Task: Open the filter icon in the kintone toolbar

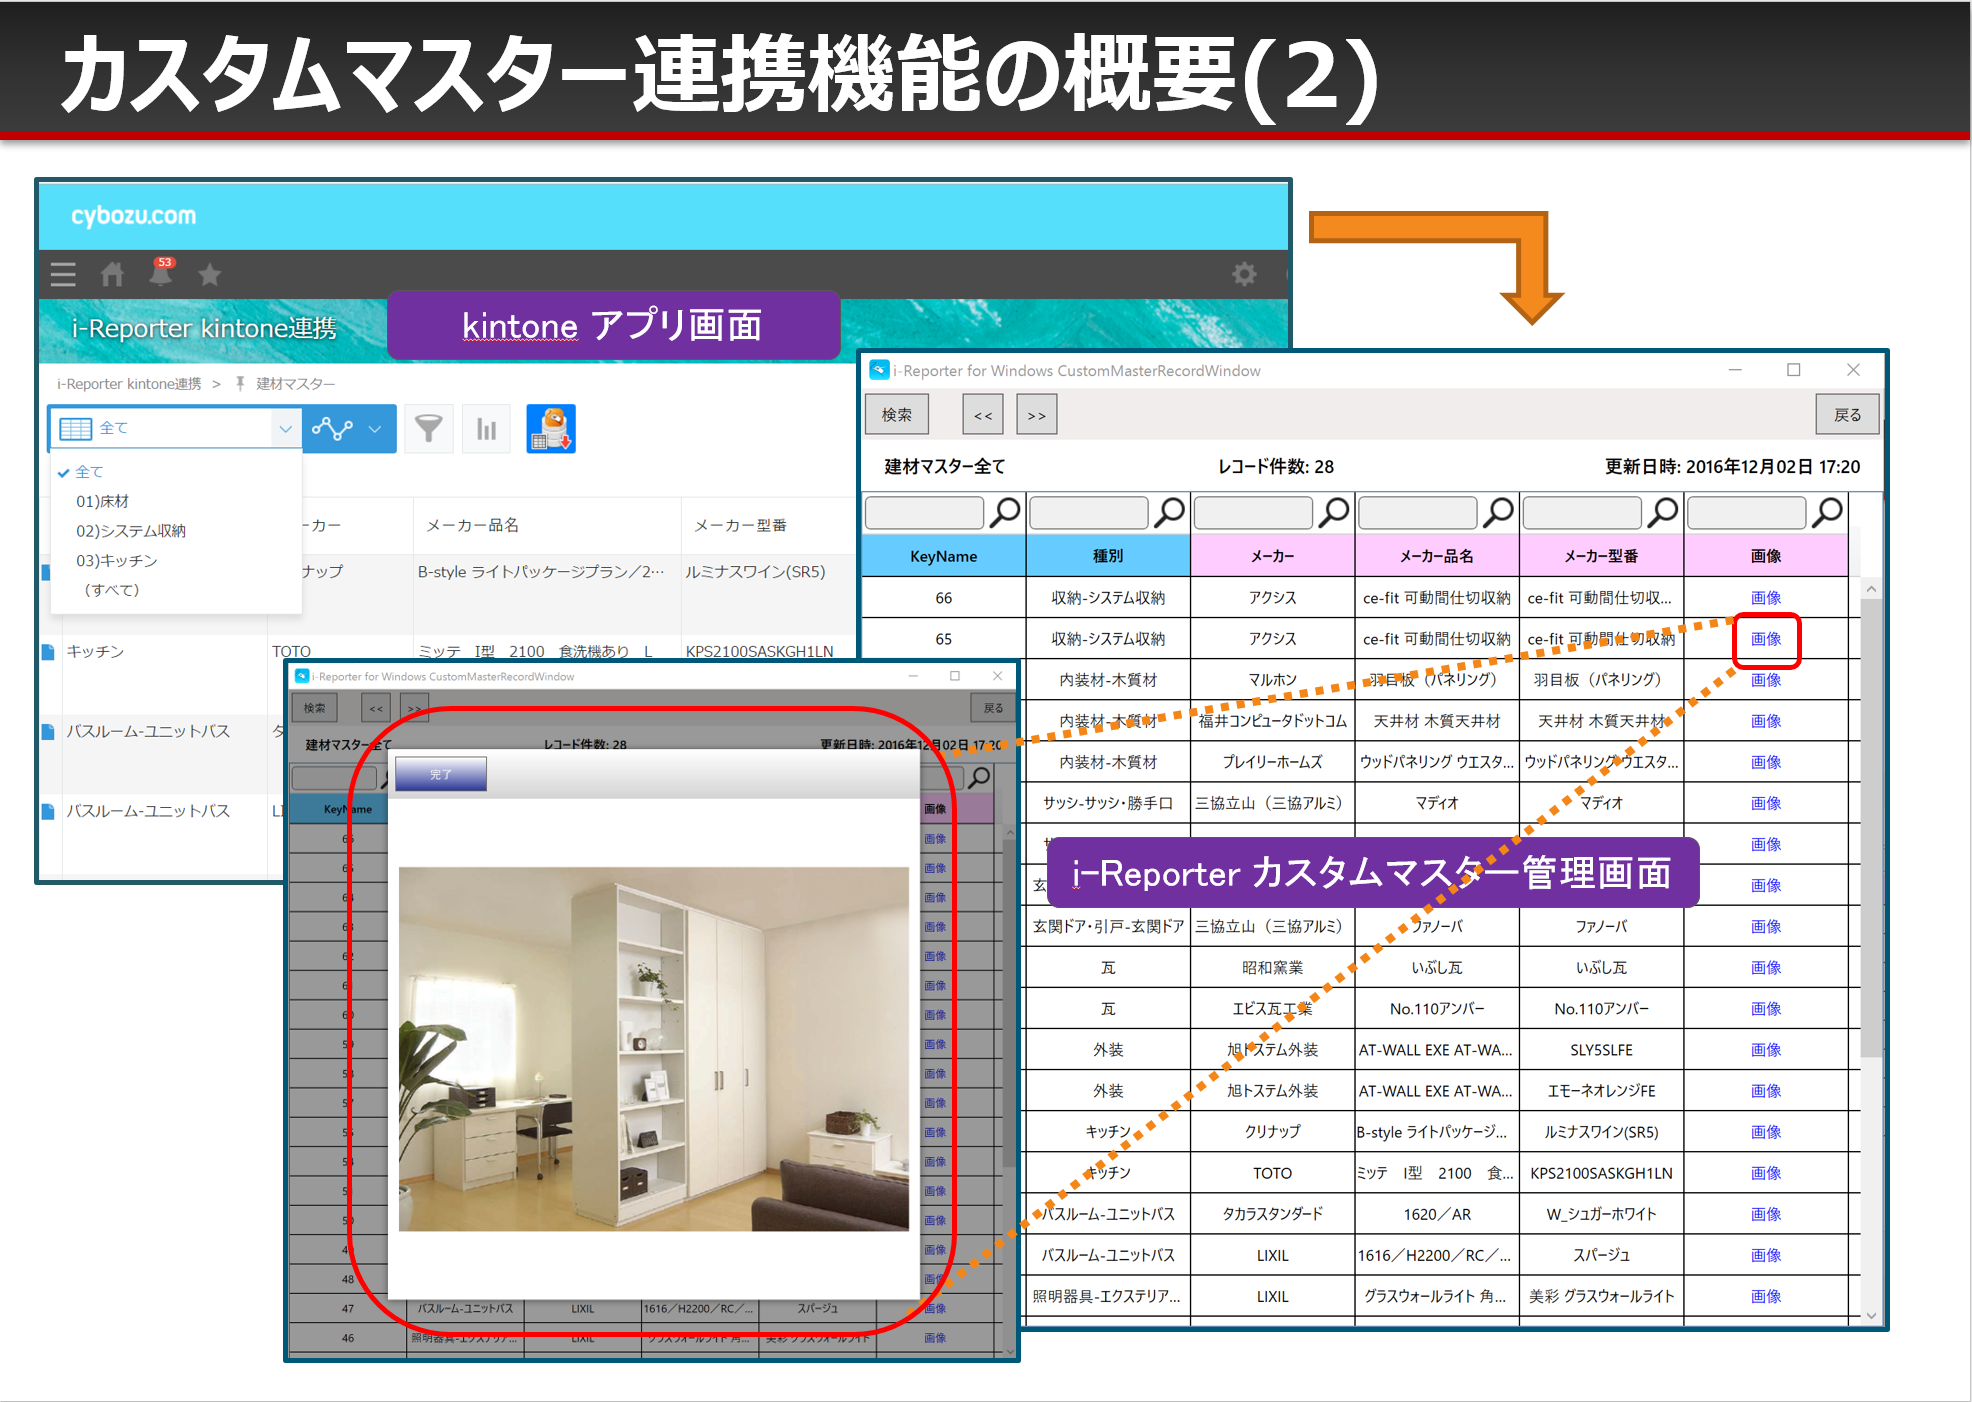Action: coord(429,428)
